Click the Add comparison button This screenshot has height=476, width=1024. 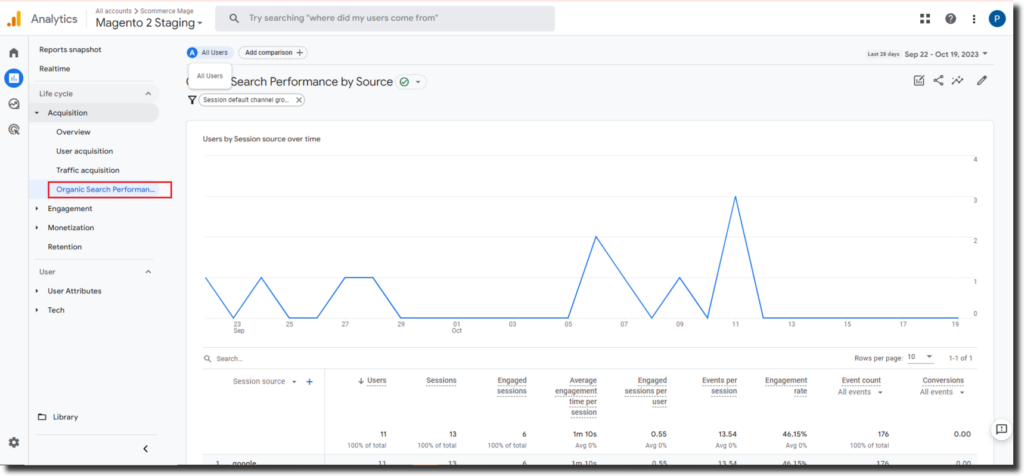click(273, 52)
